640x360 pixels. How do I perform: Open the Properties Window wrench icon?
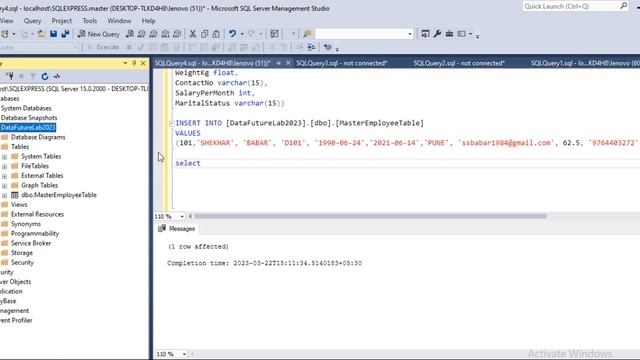[437, 34]
